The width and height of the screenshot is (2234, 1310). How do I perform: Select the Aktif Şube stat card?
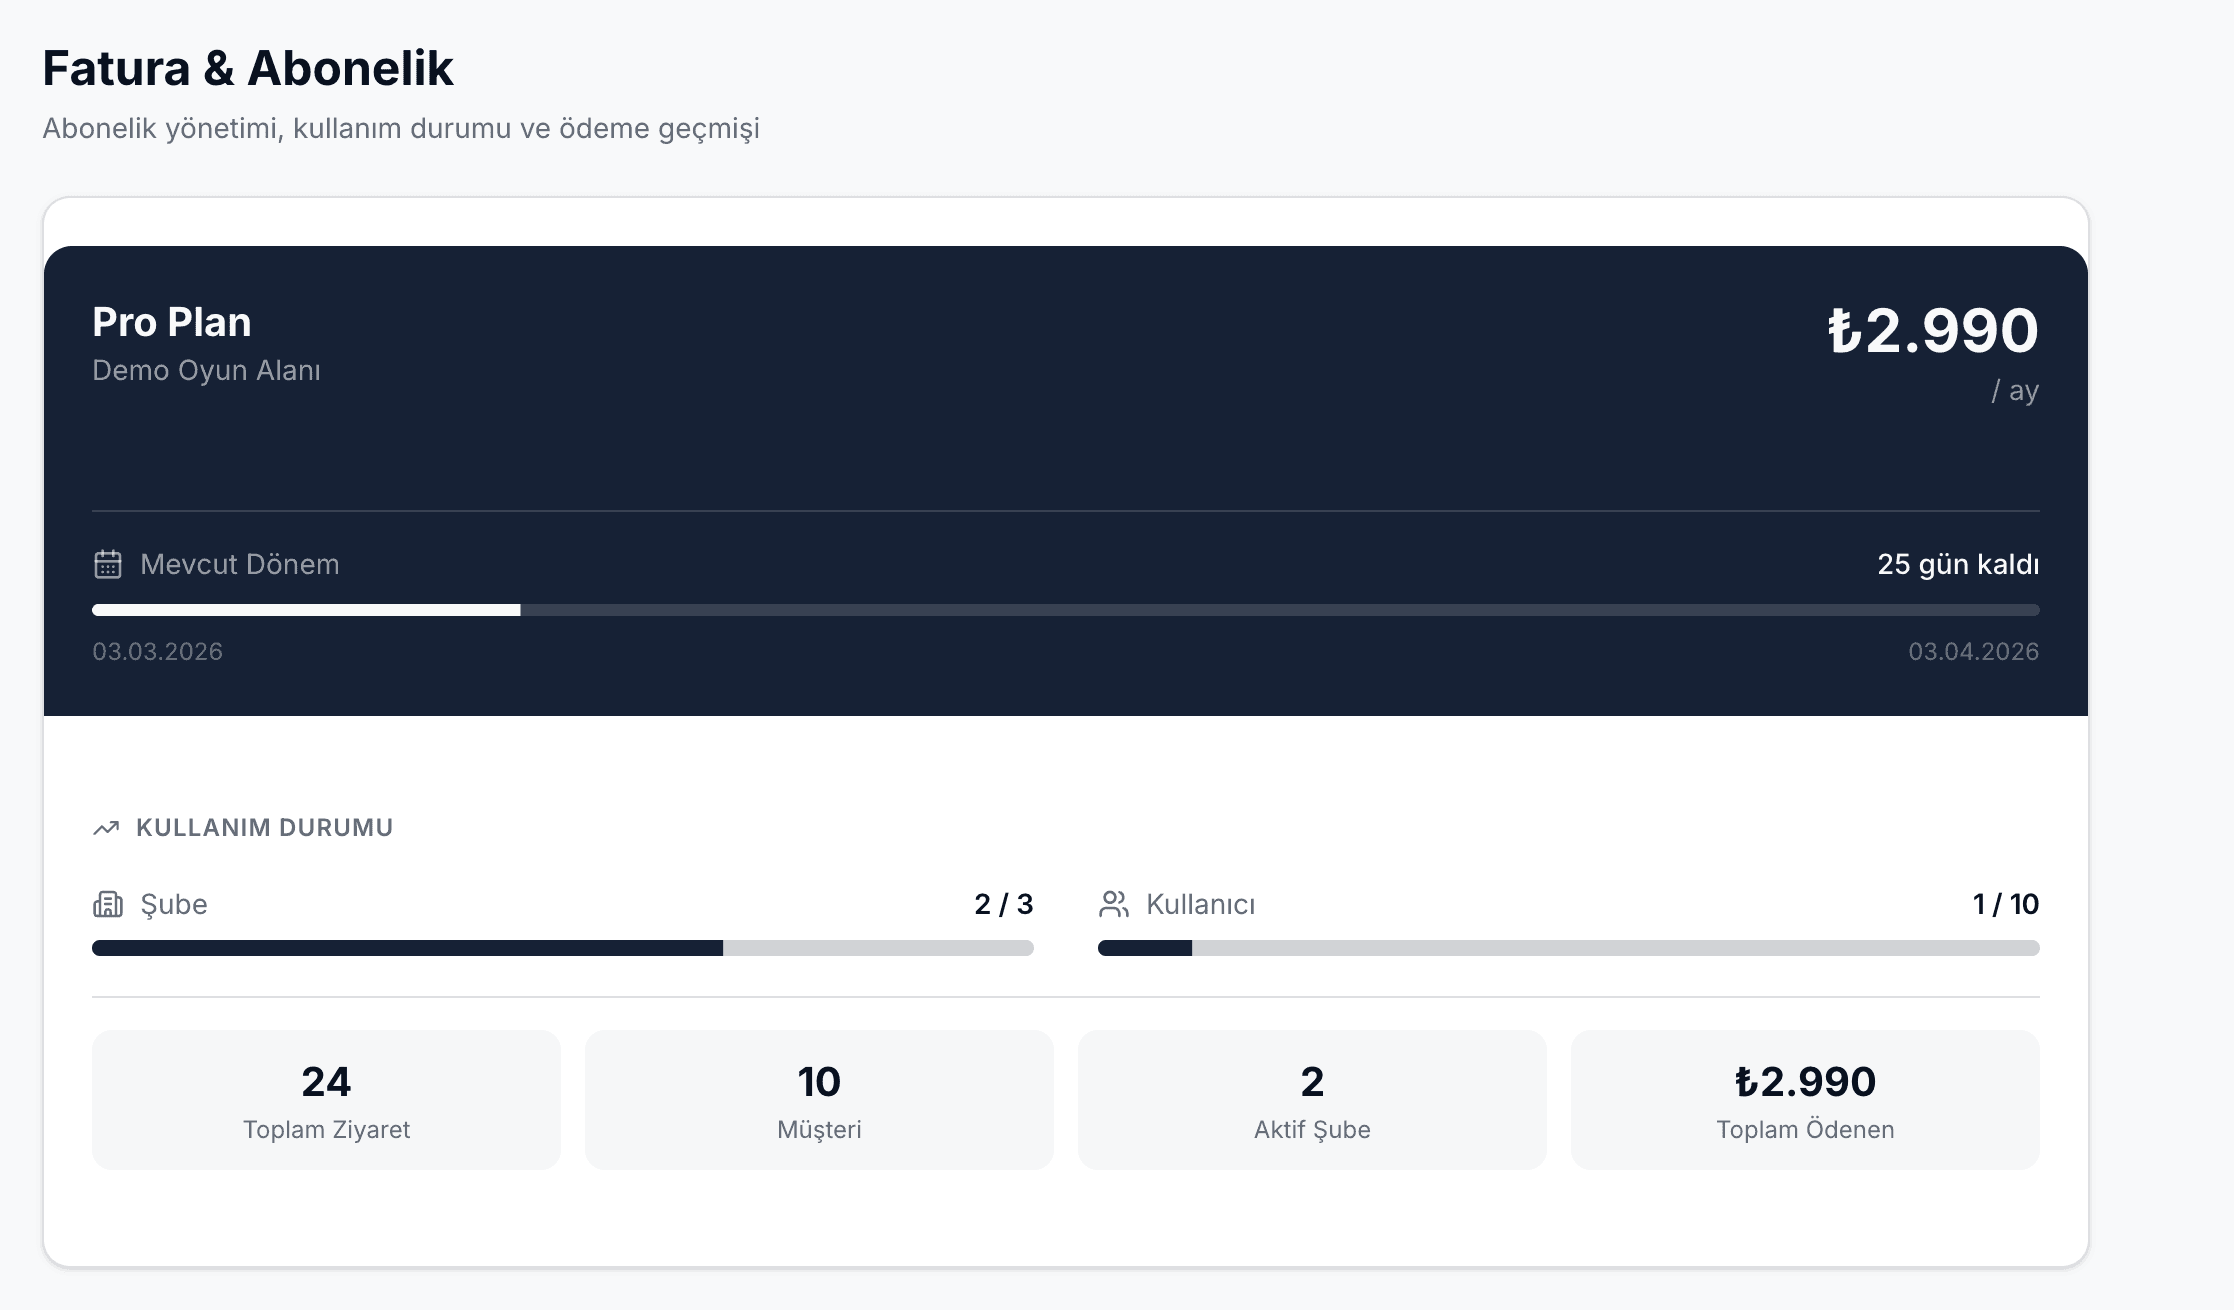(x=1312, y=1099)
